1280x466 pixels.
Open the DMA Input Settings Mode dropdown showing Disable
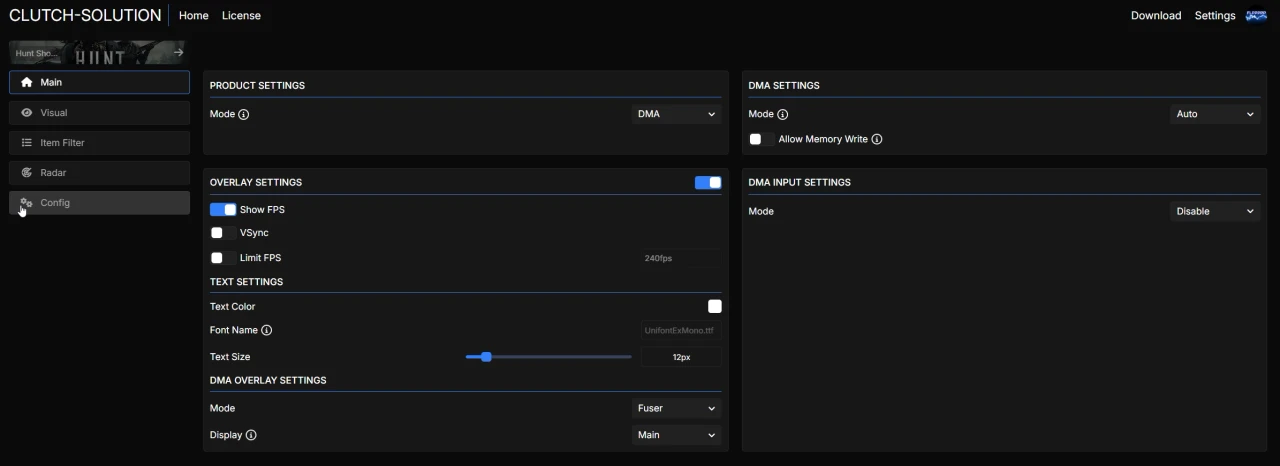(1215, 211)
